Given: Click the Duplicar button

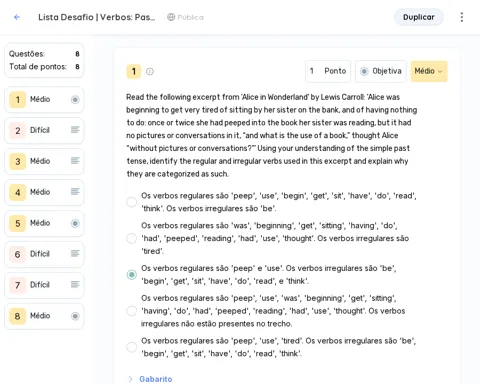Looking at the screenshot, I should [419, 17].
